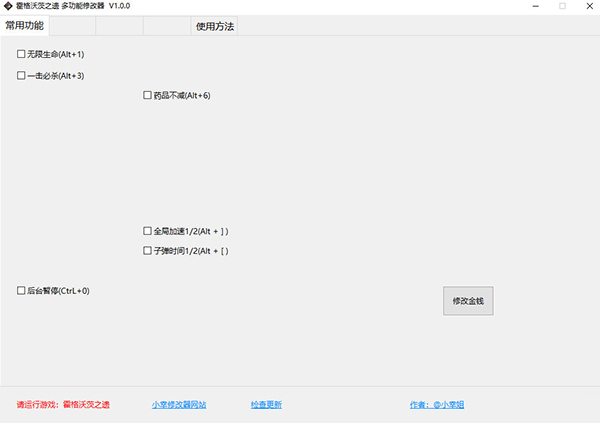The image size is (600, 423).
Task: Enable the 无限生命 (Alt+1) checkbox
Action: coord(21,54)
